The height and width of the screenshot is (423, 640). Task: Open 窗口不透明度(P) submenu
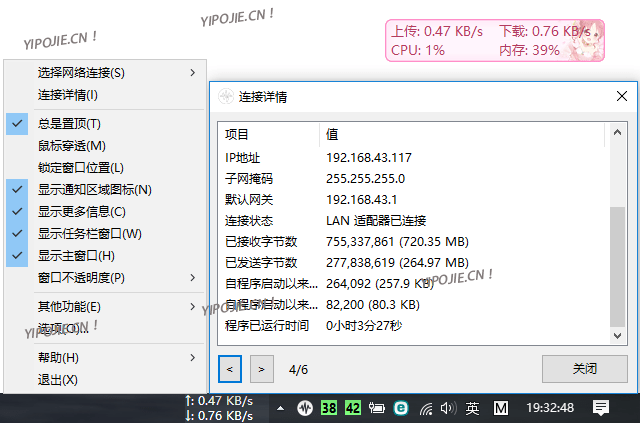(105, 278)
